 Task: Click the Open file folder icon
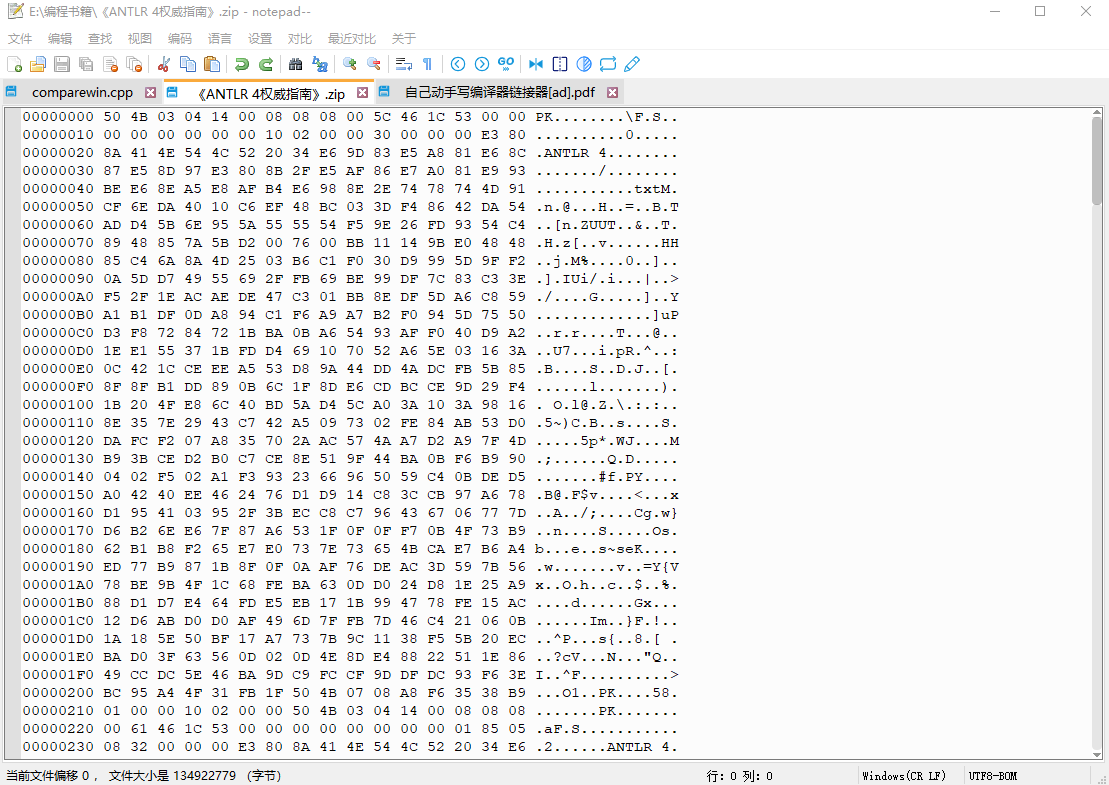pos(38,64)
